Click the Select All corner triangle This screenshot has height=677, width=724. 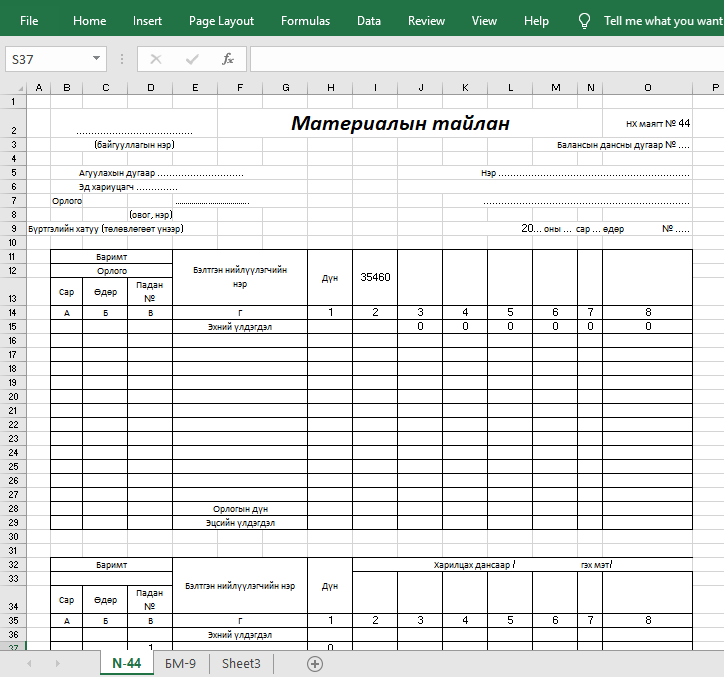click(19, 88)
